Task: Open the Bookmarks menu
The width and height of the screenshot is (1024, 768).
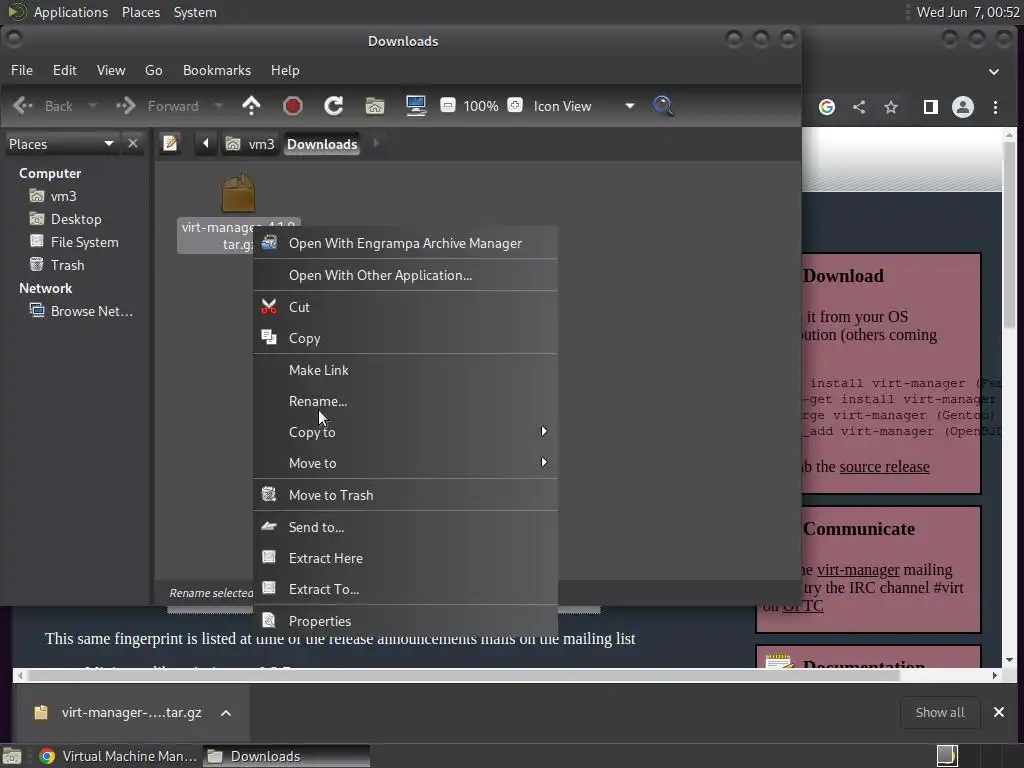Action: click(216, 70)
